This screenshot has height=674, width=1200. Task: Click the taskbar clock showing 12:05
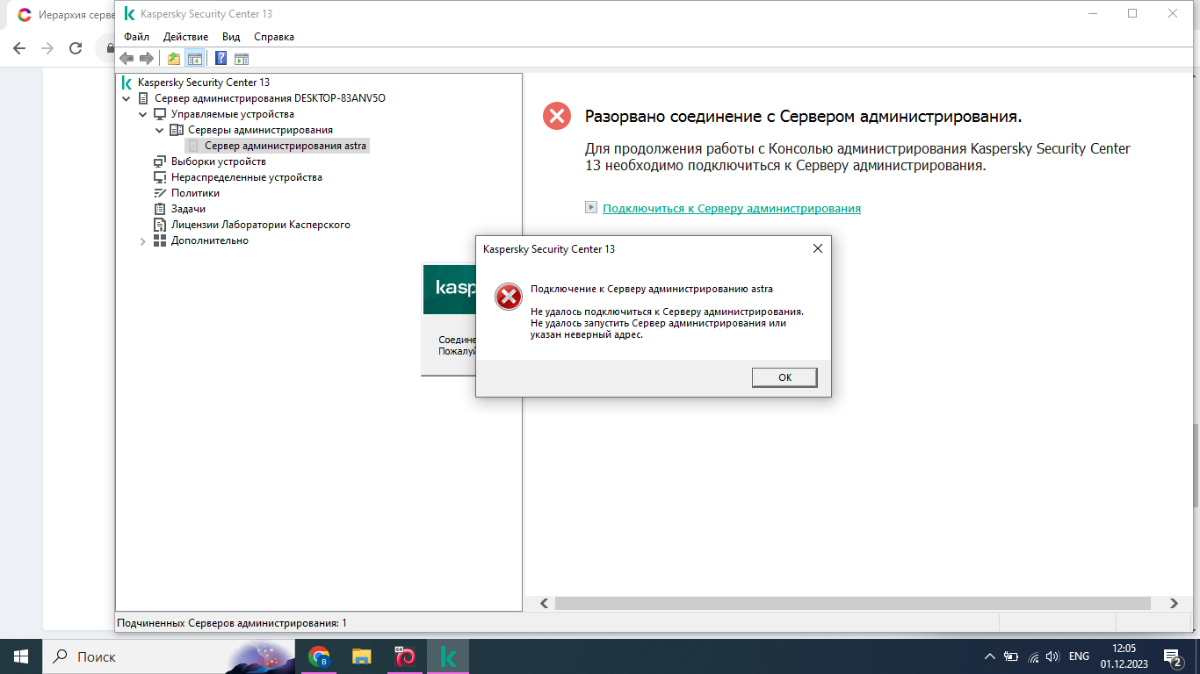pos(1124,657)
